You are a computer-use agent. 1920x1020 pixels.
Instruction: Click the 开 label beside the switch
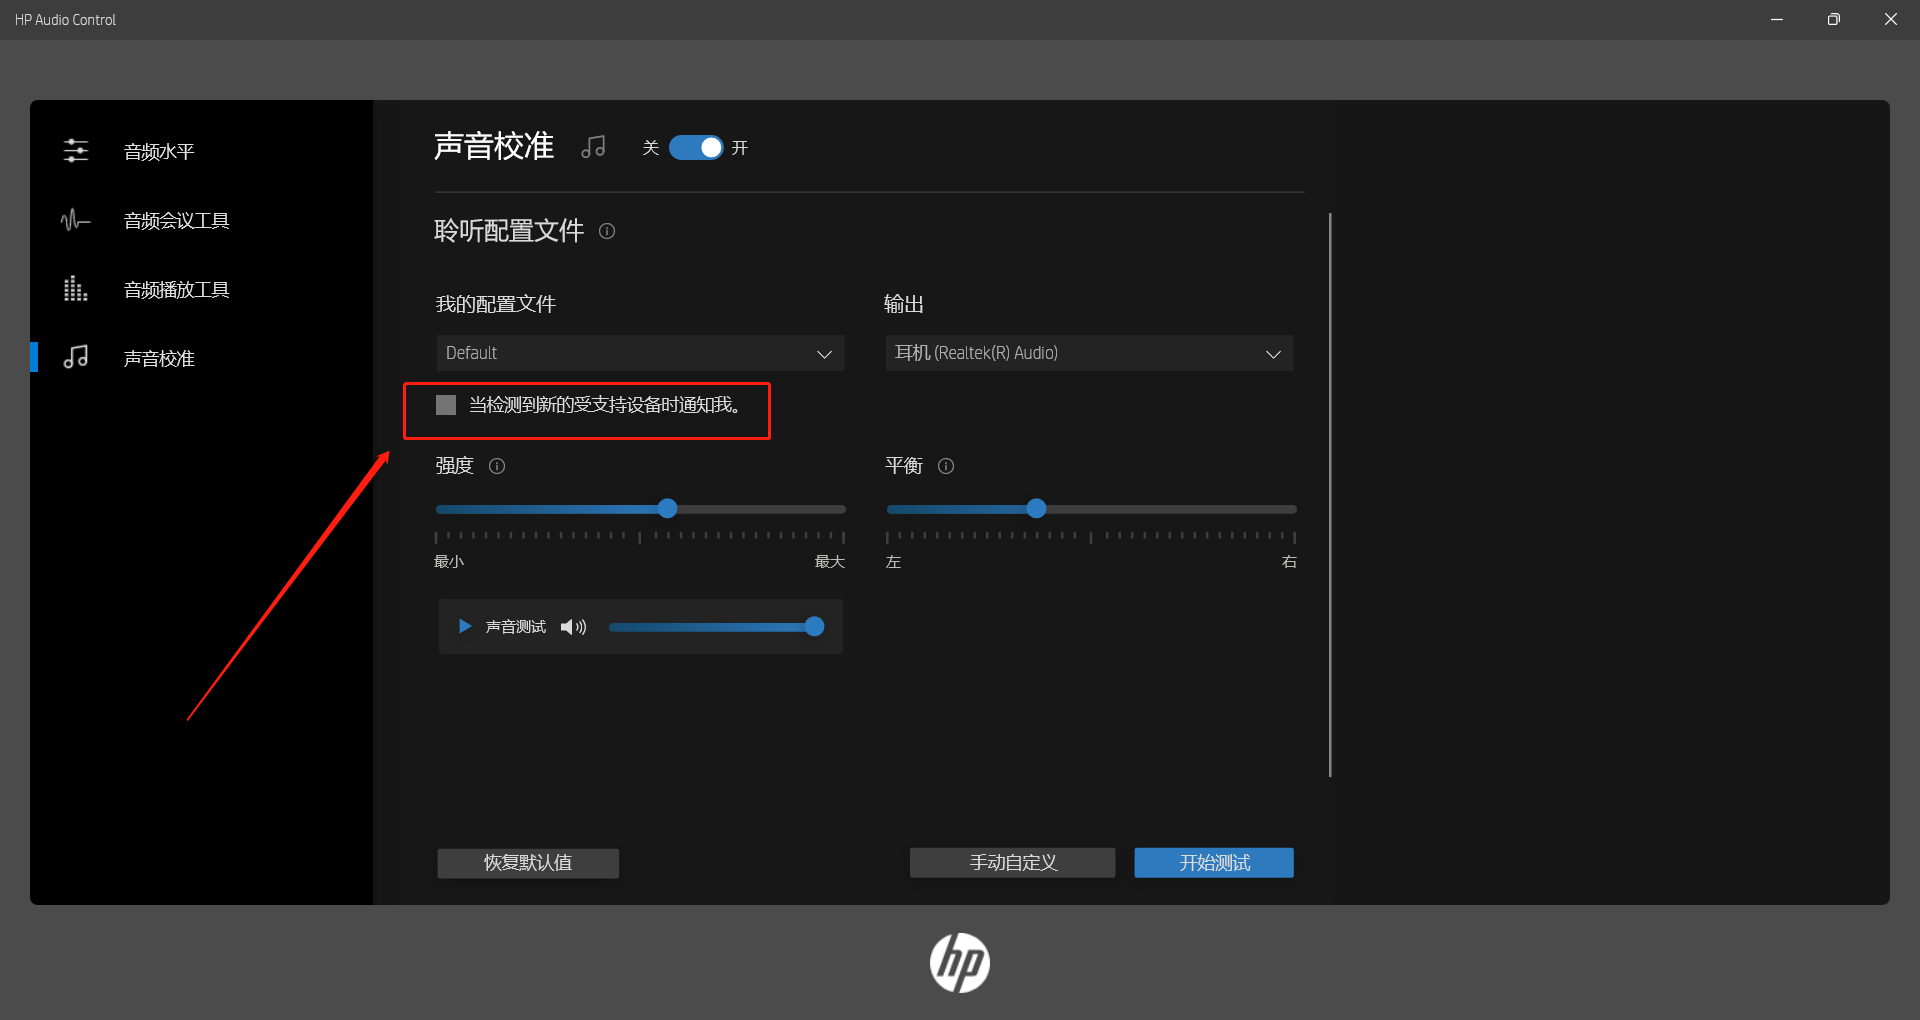(x=740, y=148)
